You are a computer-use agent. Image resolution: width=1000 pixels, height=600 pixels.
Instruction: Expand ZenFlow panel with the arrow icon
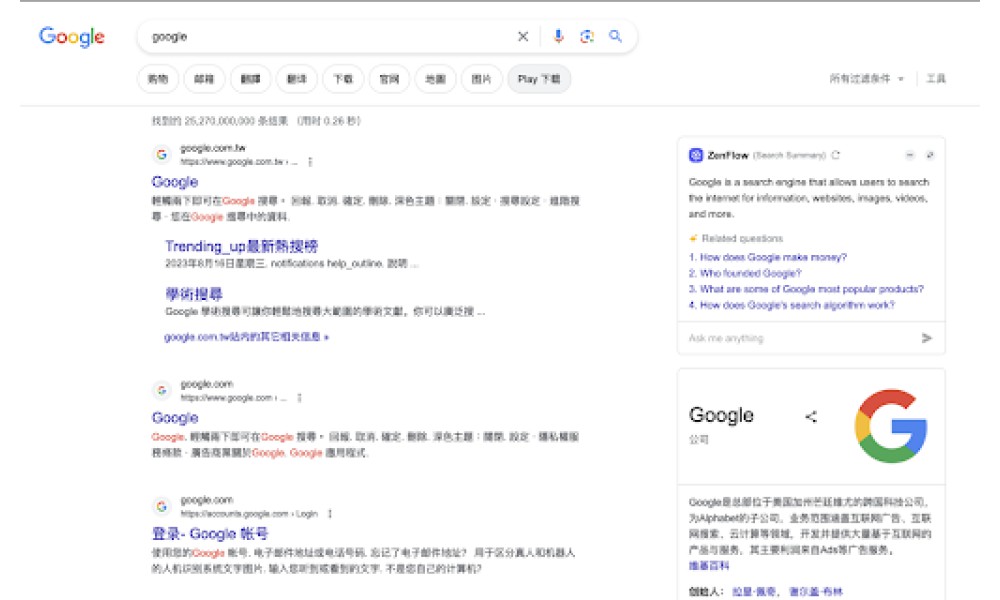(930, 155)
